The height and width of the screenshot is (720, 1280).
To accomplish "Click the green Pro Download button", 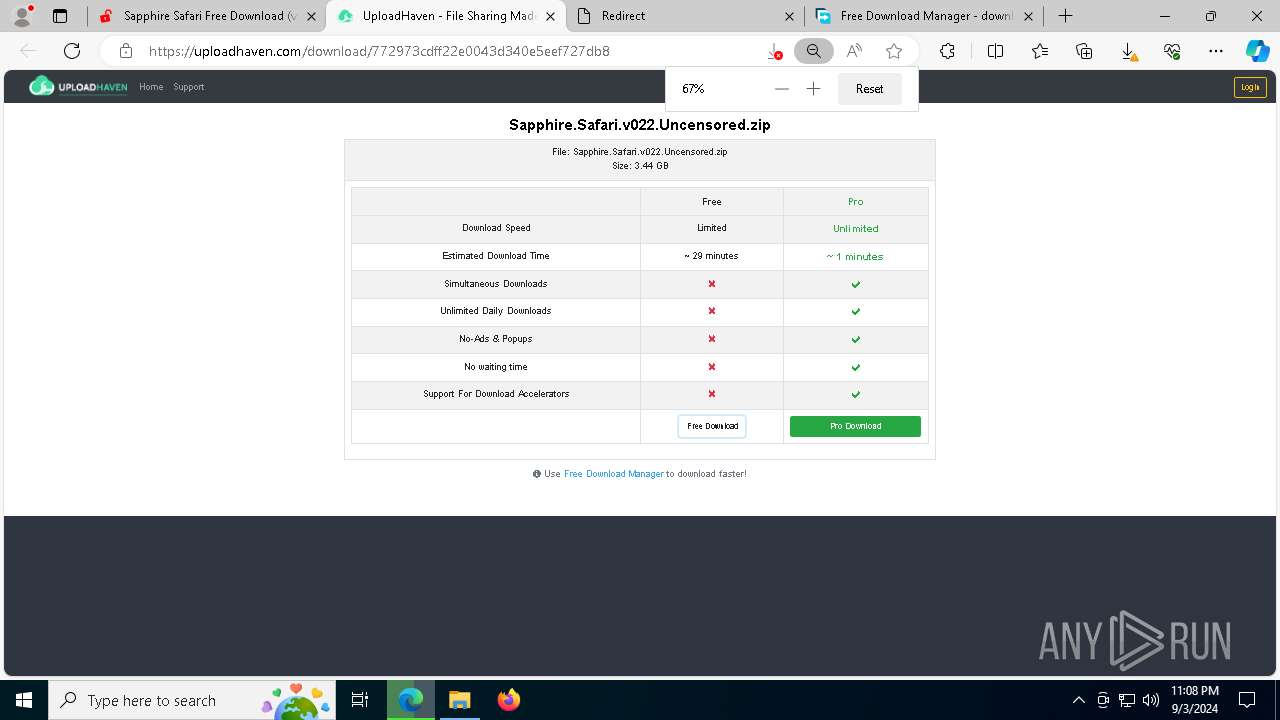I will (855, 426).
